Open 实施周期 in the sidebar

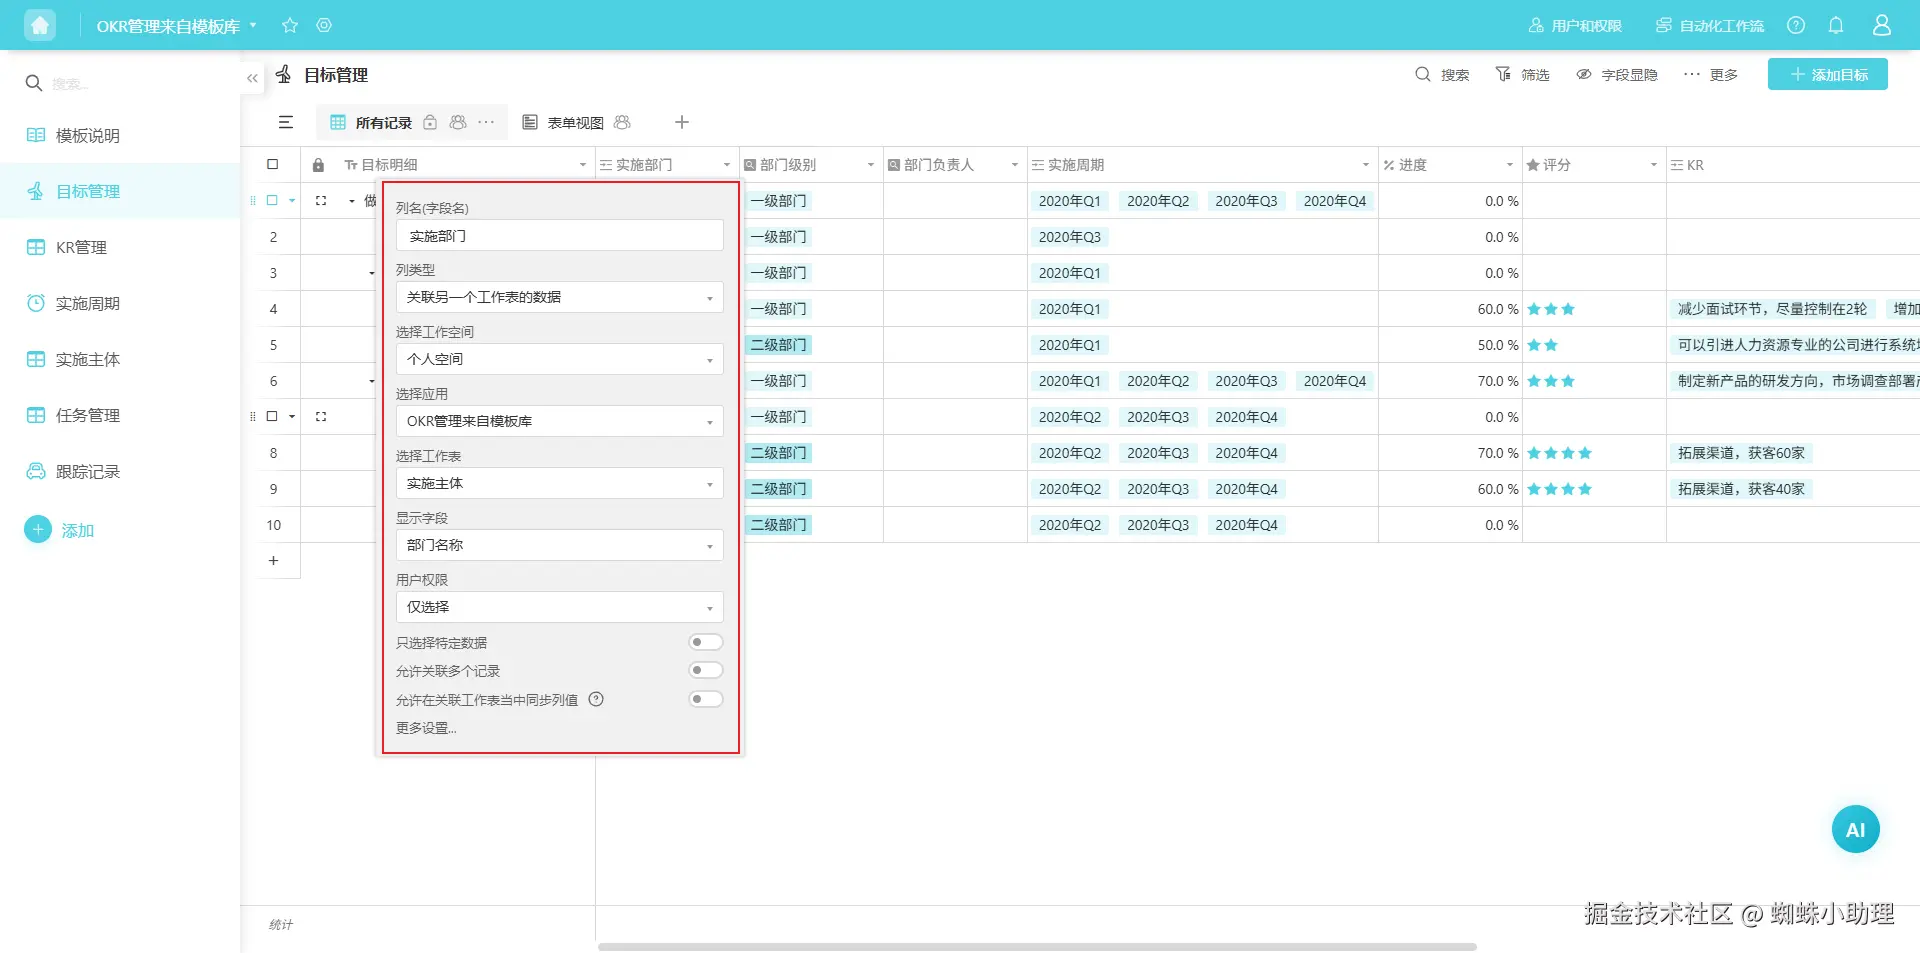(120, 303)
